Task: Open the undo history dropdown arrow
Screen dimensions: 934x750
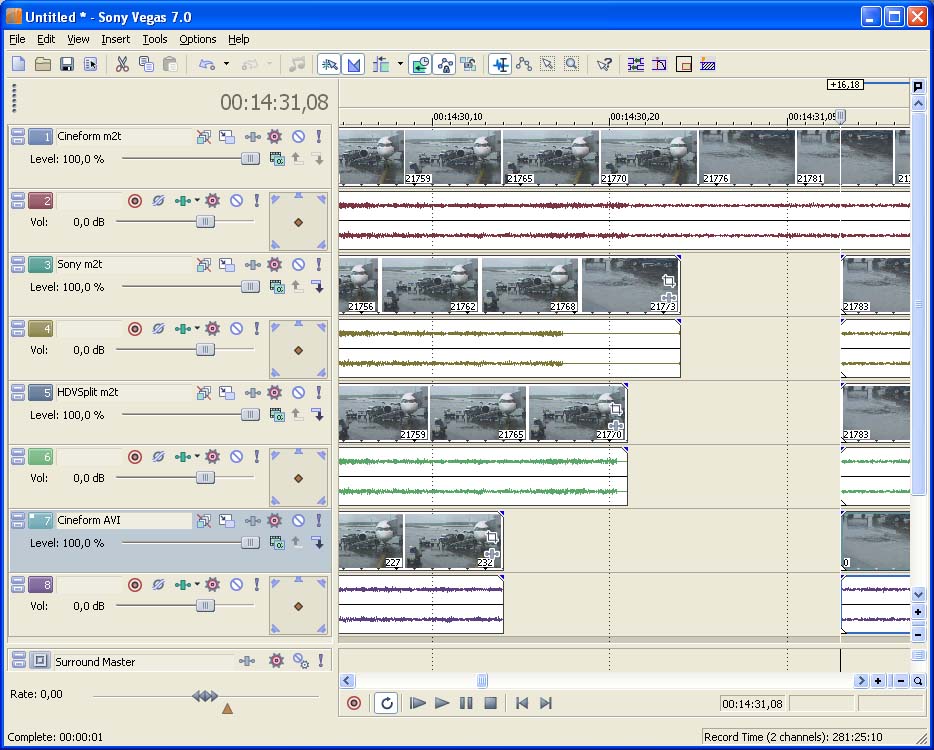Action: [x=226, y=64]
